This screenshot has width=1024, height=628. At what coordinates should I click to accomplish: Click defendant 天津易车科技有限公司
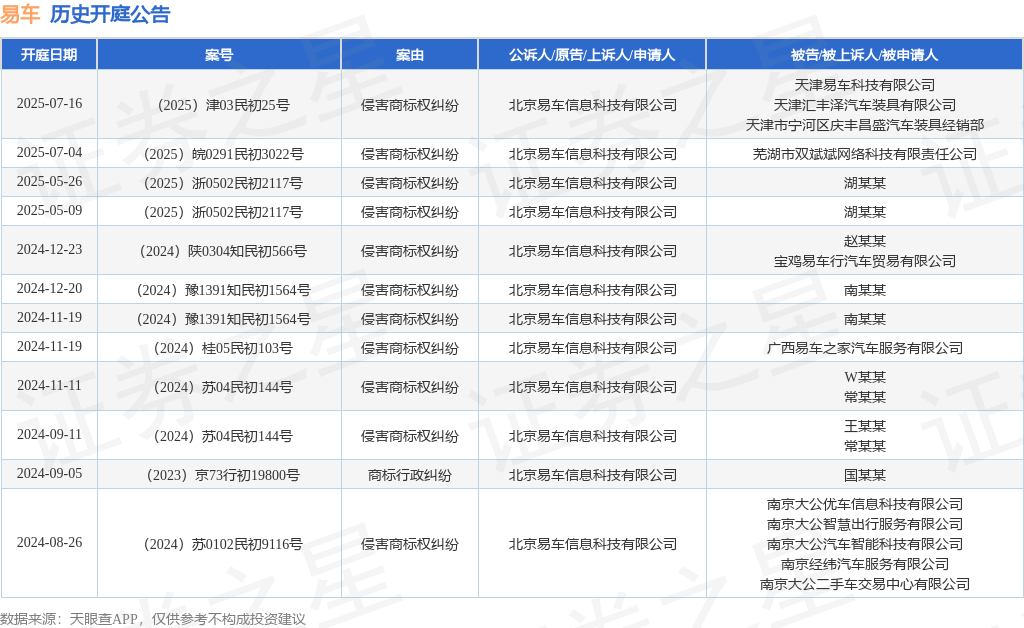pos(865,85)
